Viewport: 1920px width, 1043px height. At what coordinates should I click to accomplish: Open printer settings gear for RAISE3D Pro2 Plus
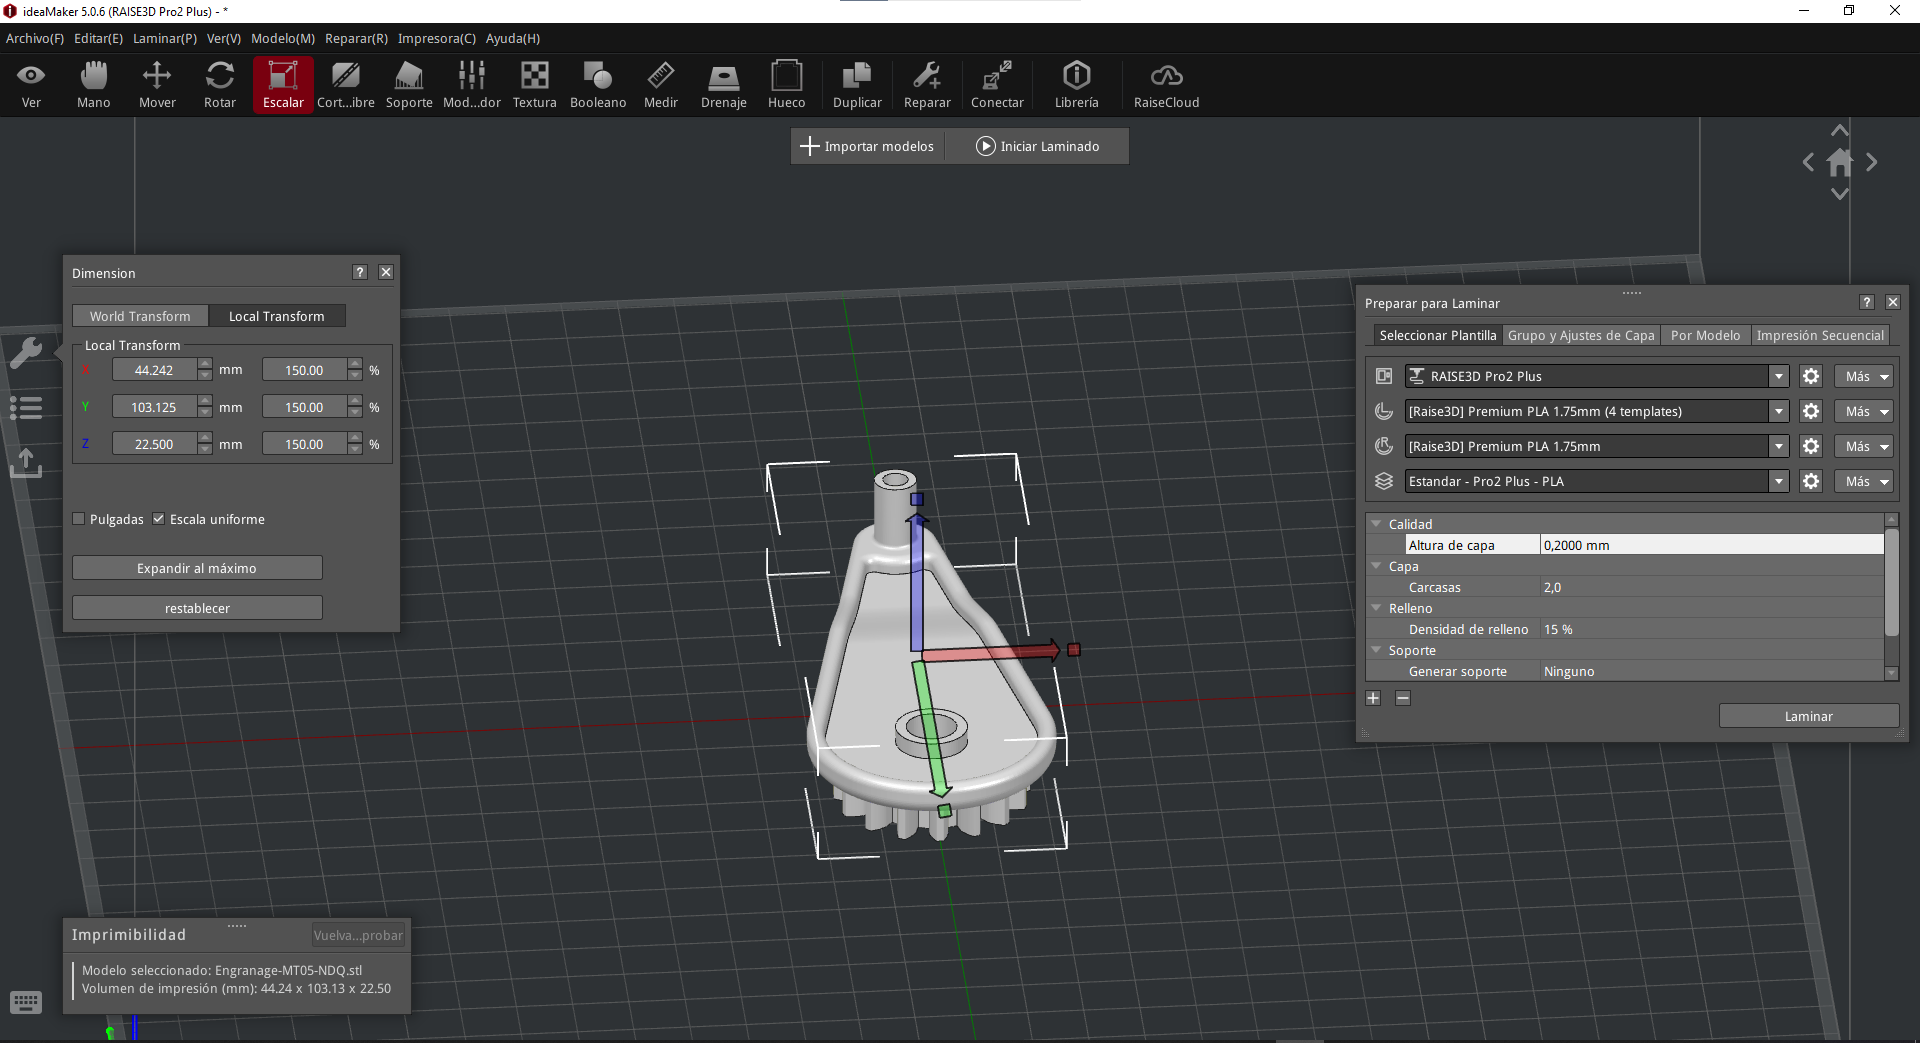pyautogui.click(x=1811, y=376)
